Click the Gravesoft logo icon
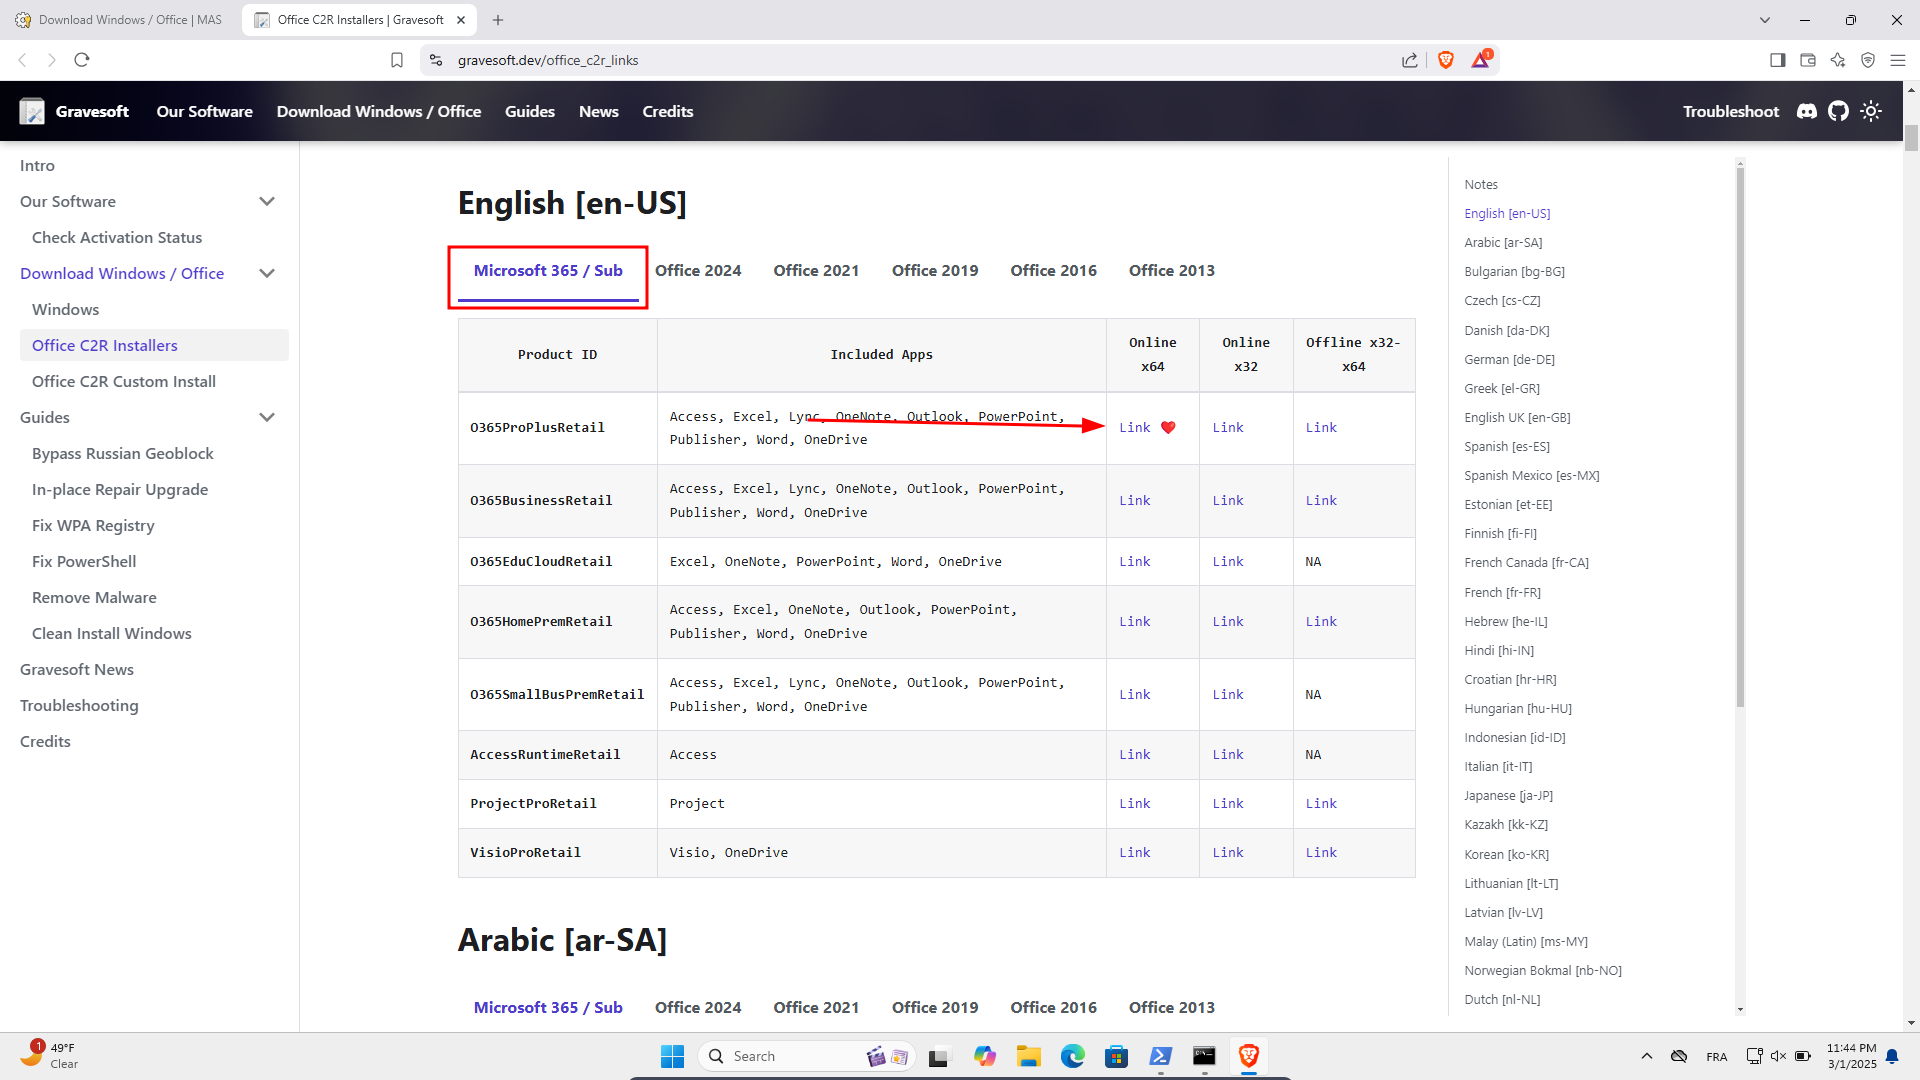1920x1080 pixels. [x=32, y=111]
